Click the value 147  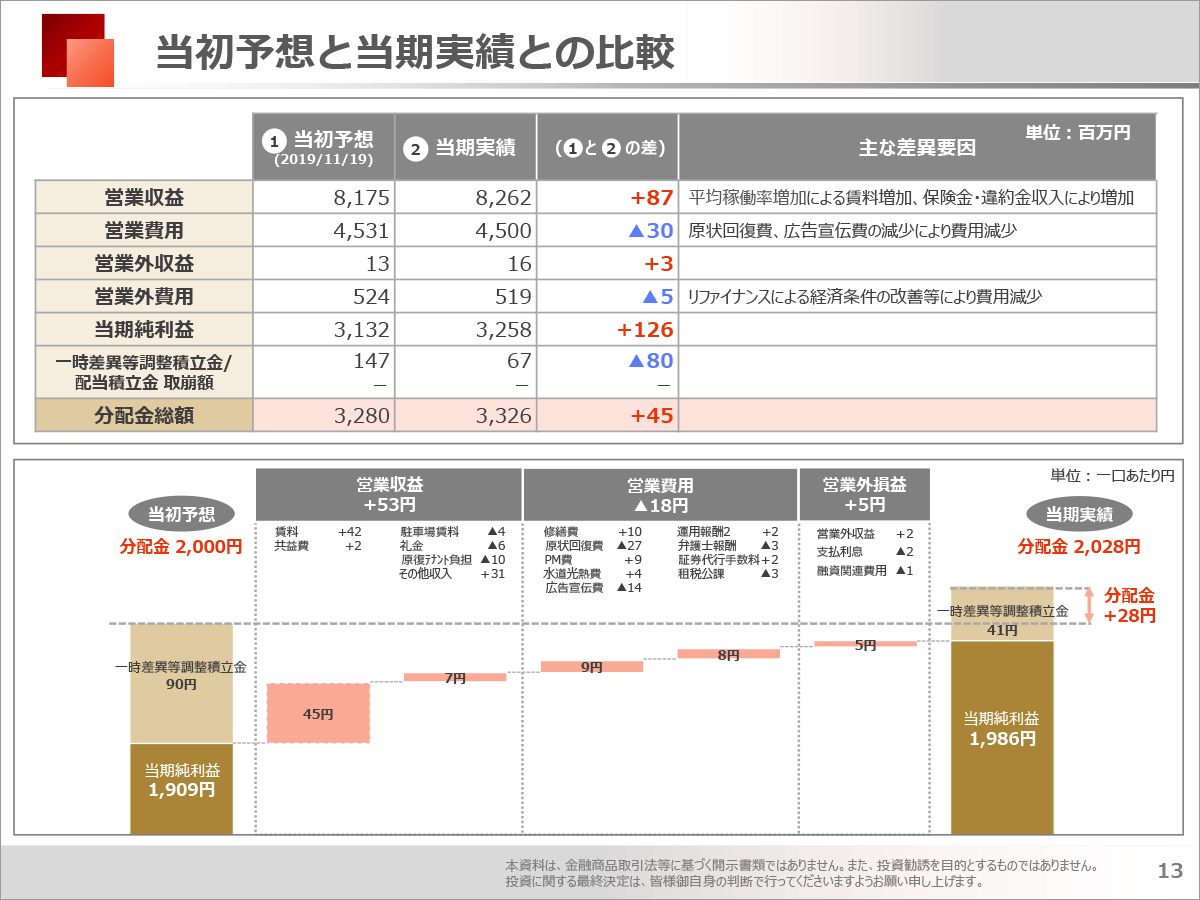coord(371,361)
